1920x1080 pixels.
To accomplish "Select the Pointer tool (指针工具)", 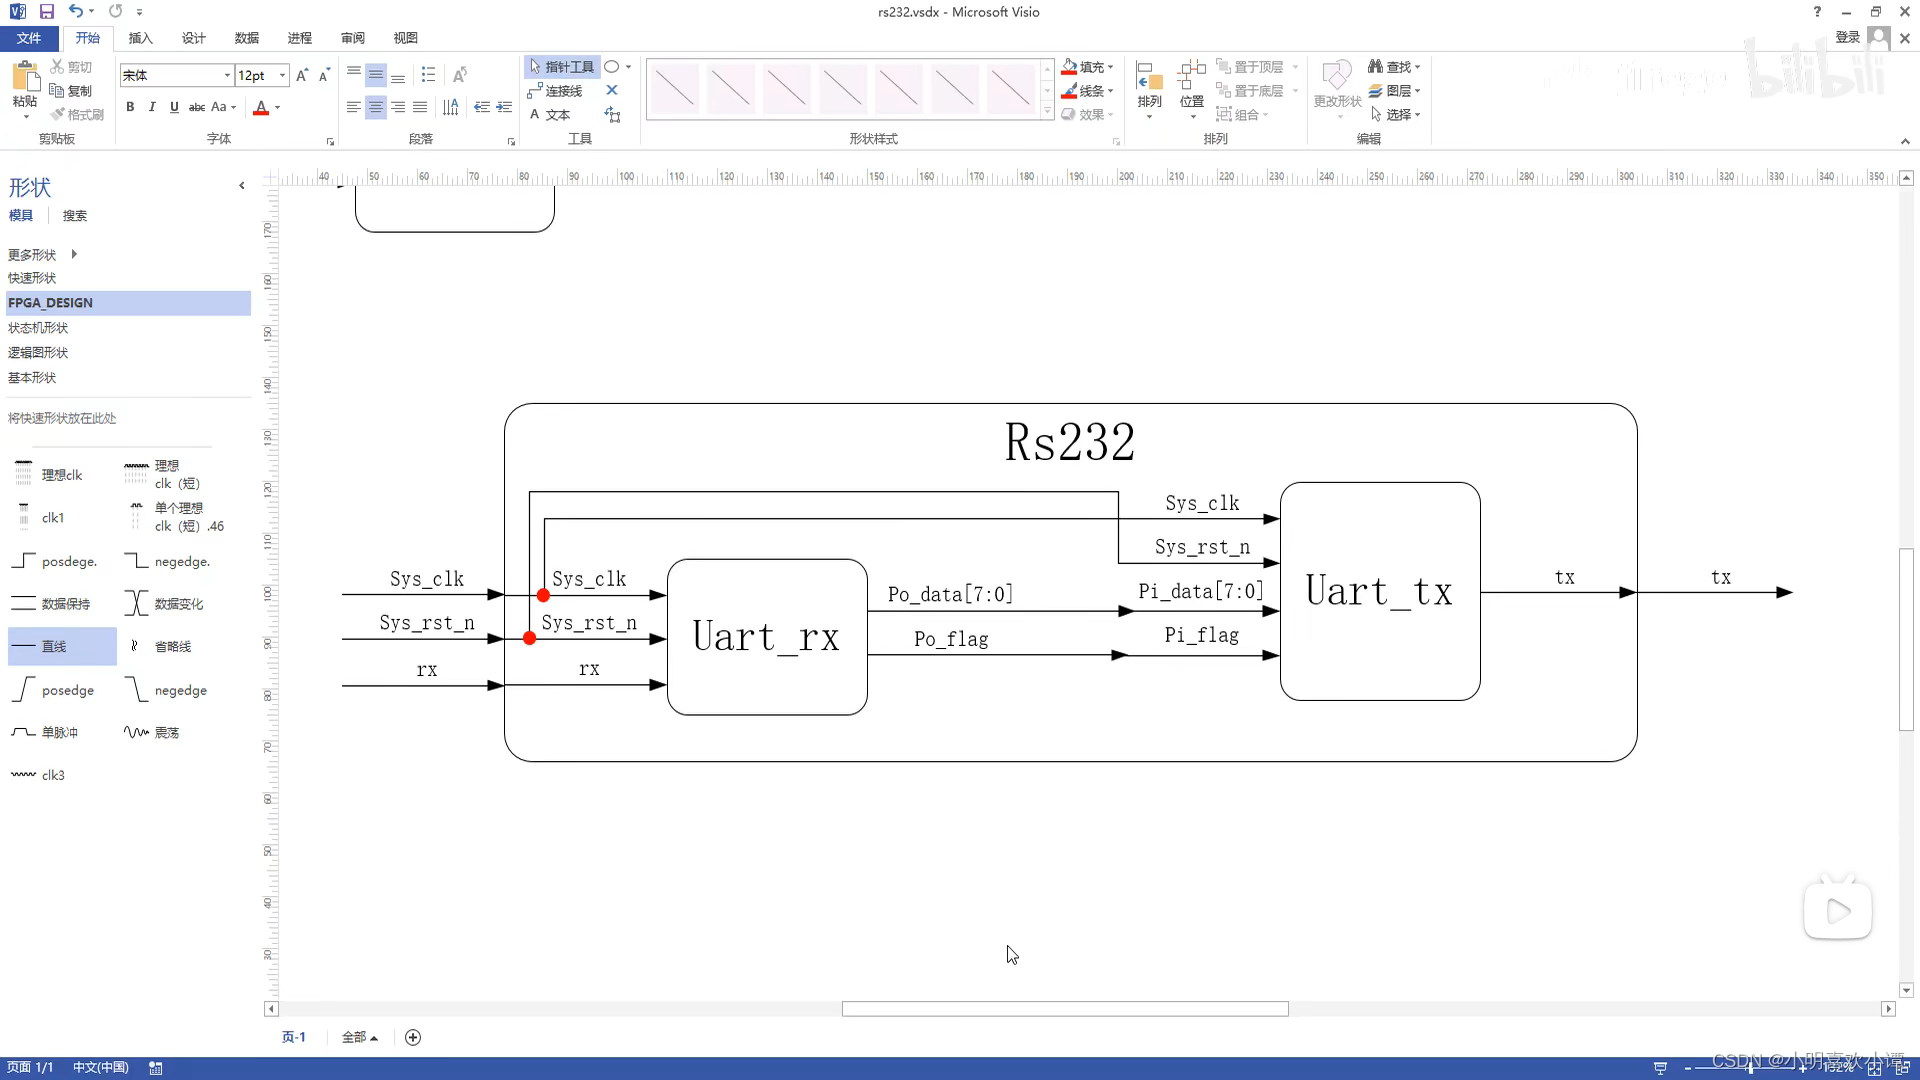I will pyautogui.click(x=562, y=67).
